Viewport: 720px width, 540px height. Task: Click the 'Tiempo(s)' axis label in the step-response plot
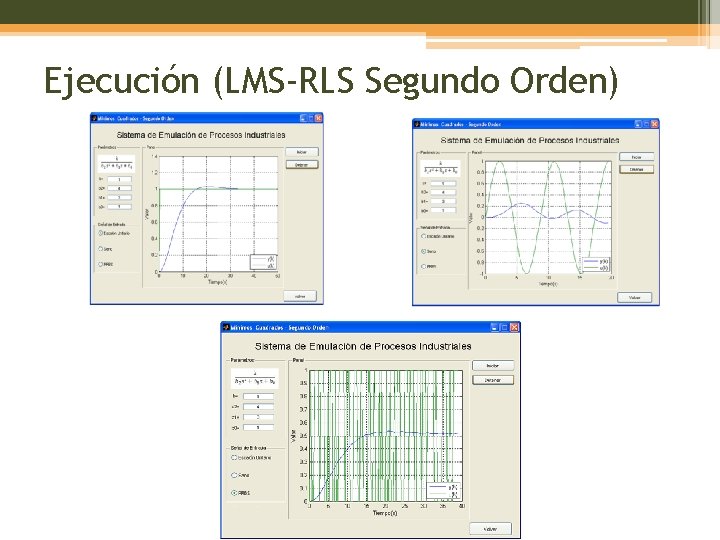coord(217,282)
